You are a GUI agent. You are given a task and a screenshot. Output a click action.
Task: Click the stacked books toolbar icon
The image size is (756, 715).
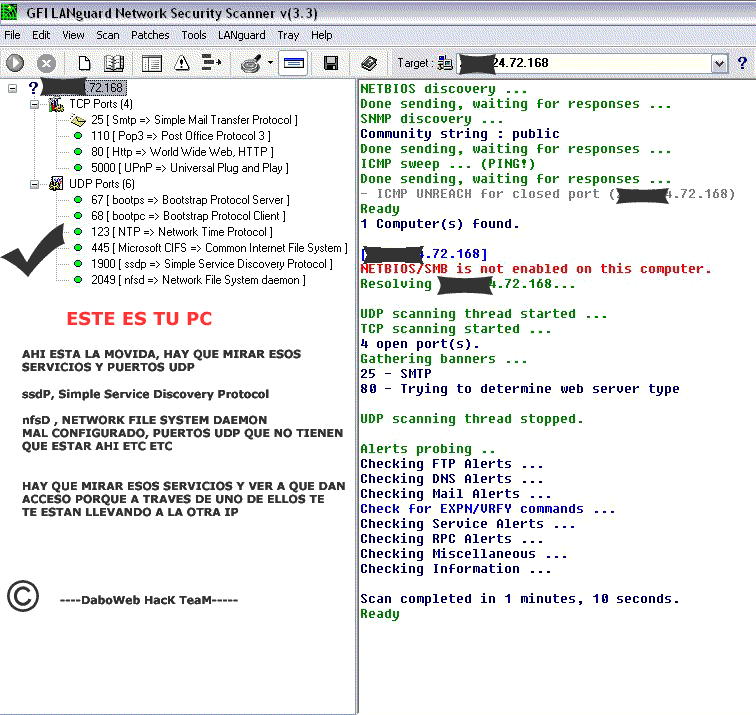(x=369, y=63)
